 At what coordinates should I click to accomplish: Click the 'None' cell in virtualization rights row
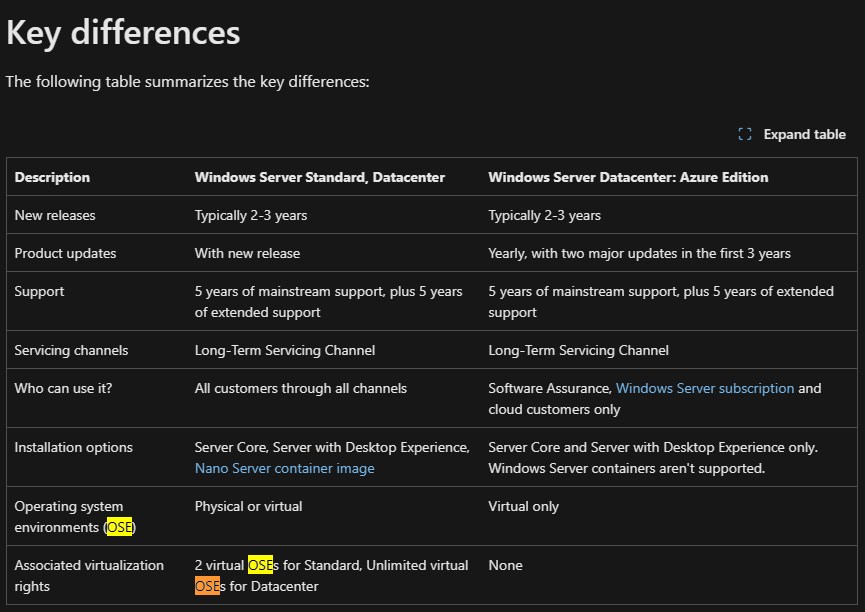505,565
